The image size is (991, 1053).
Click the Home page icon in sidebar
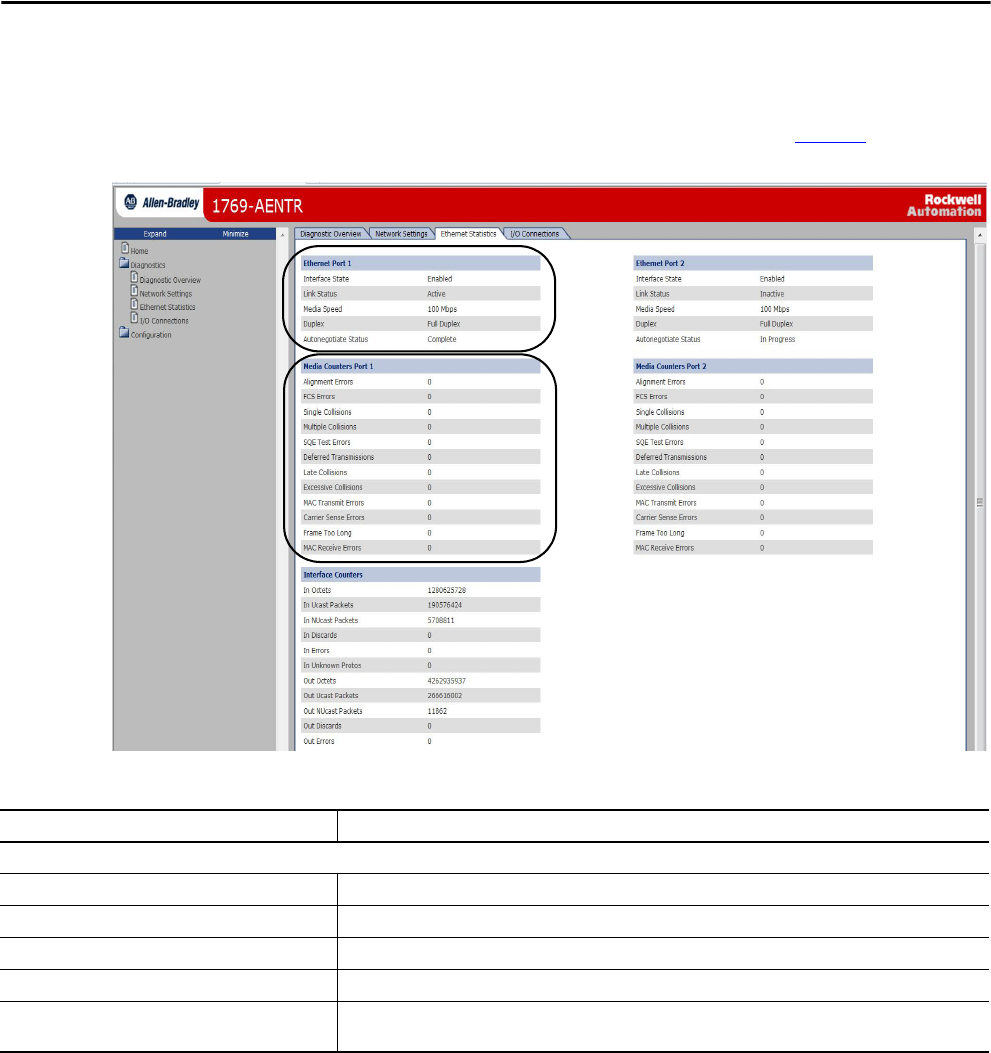pyautogui.click(x=125, y=248)
